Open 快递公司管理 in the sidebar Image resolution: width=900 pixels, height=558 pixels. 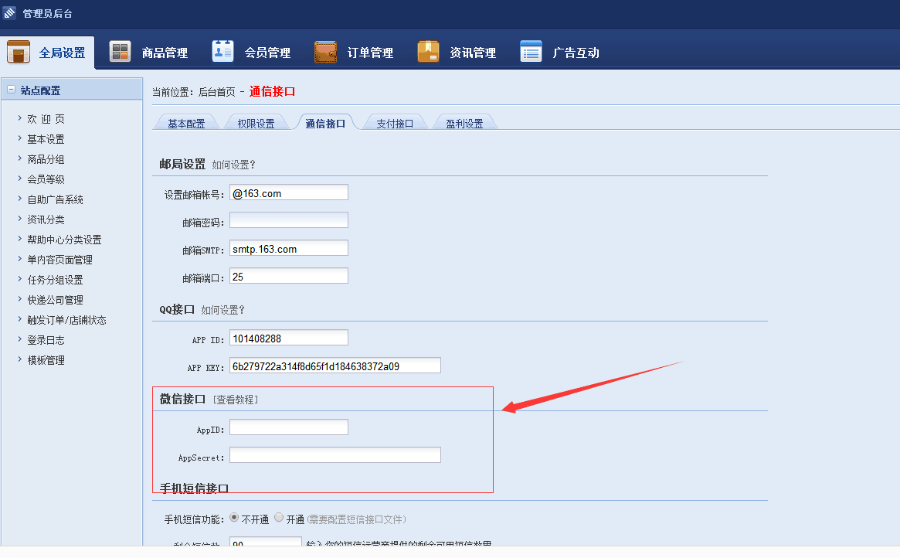55,300
